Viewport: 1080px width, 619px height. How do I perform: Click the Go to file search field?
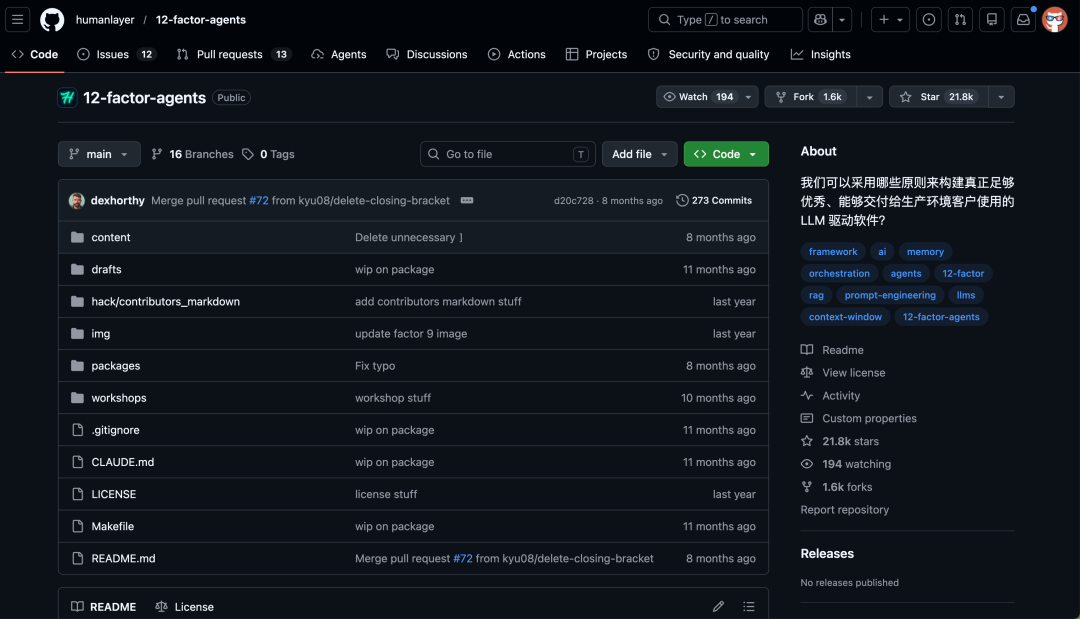508,154
